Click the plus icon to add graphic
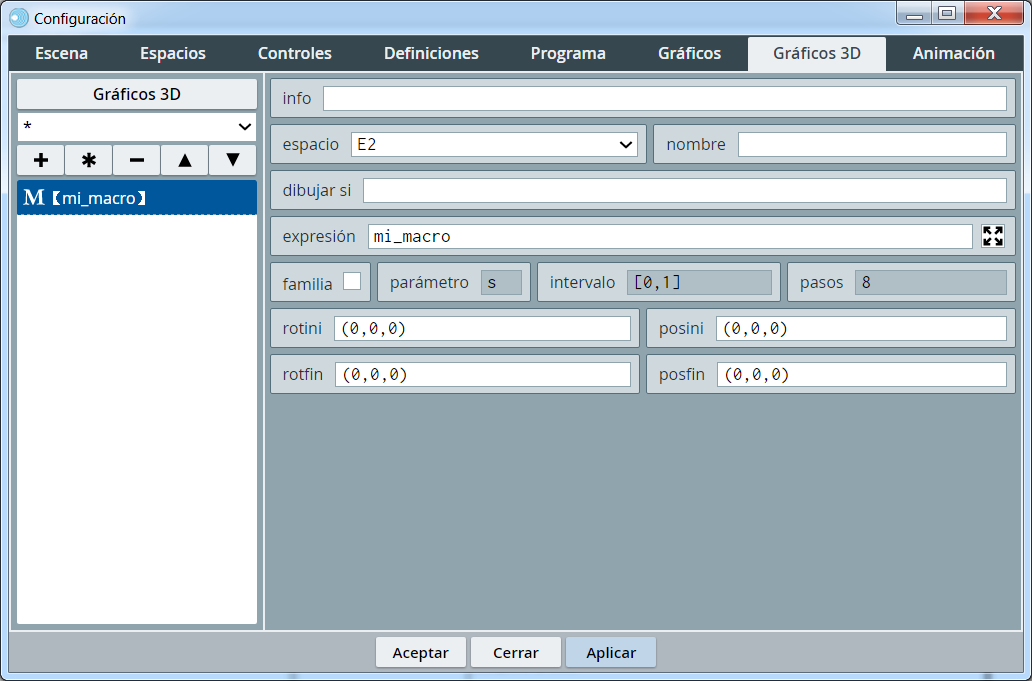 pos(41,160)
